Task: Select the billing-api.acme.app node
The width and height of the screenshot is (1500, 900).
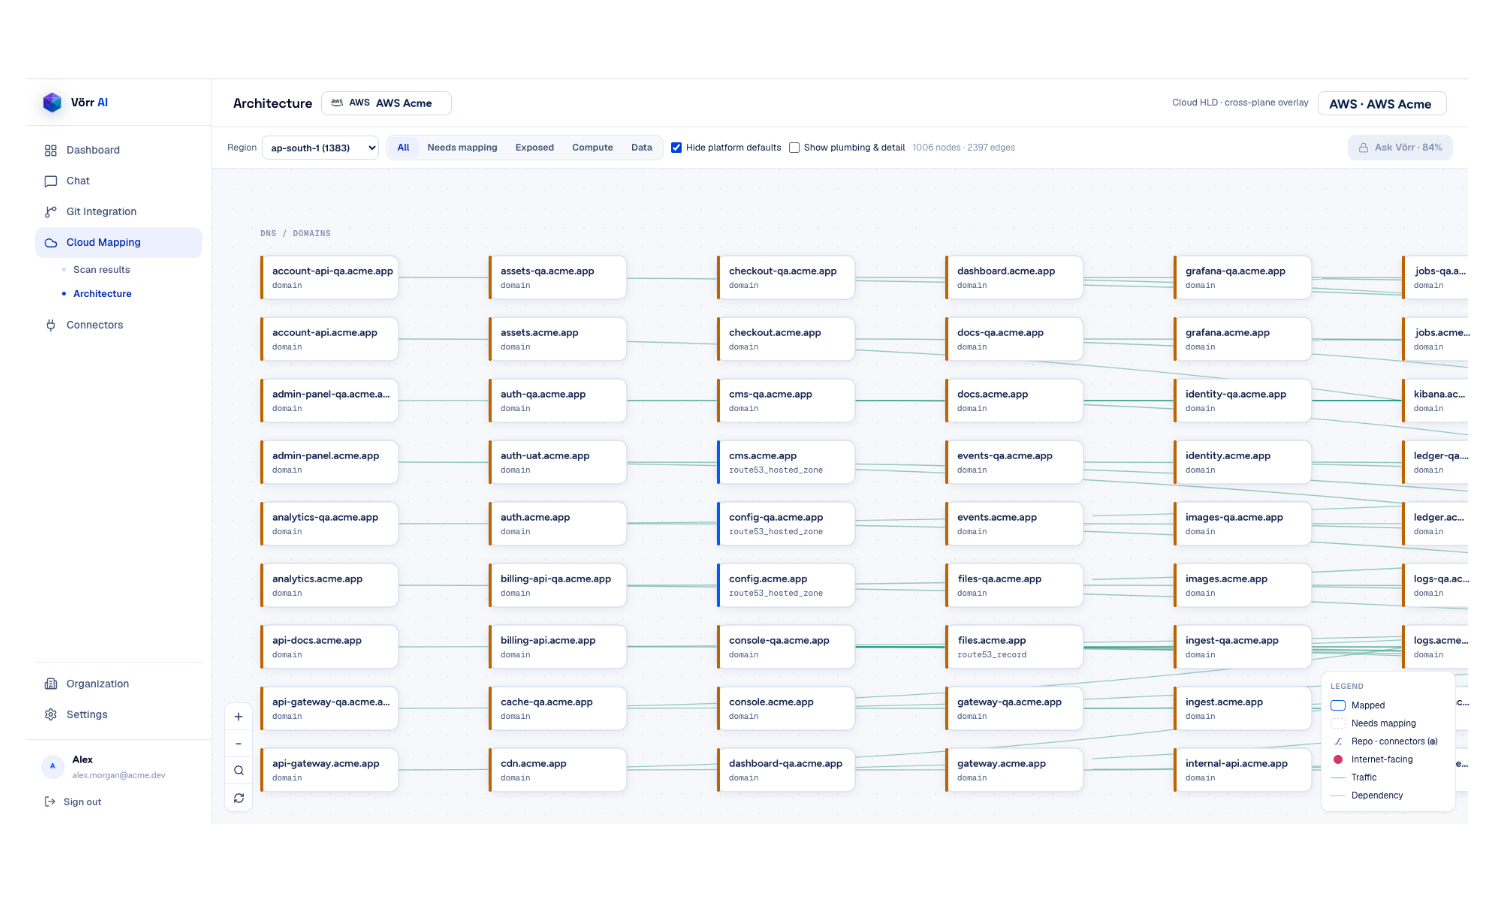Action: pyautogui.click(x=557, y=647)
